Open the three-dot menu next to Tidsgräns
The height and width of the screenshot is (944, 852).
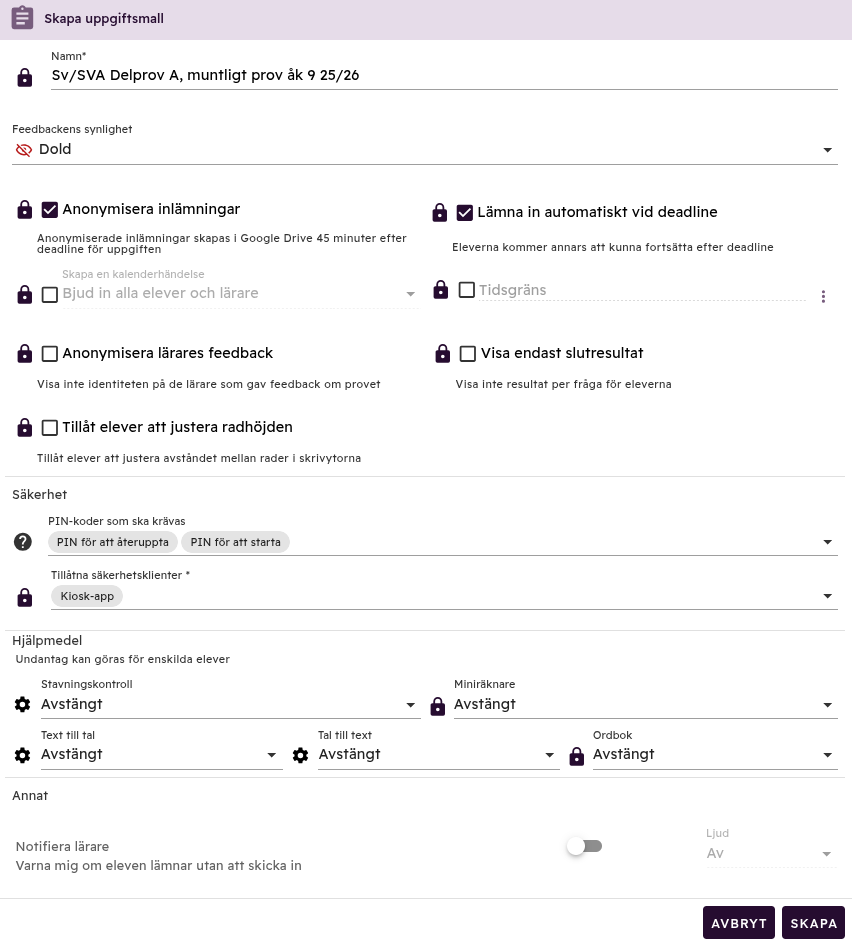coord(823,296)
